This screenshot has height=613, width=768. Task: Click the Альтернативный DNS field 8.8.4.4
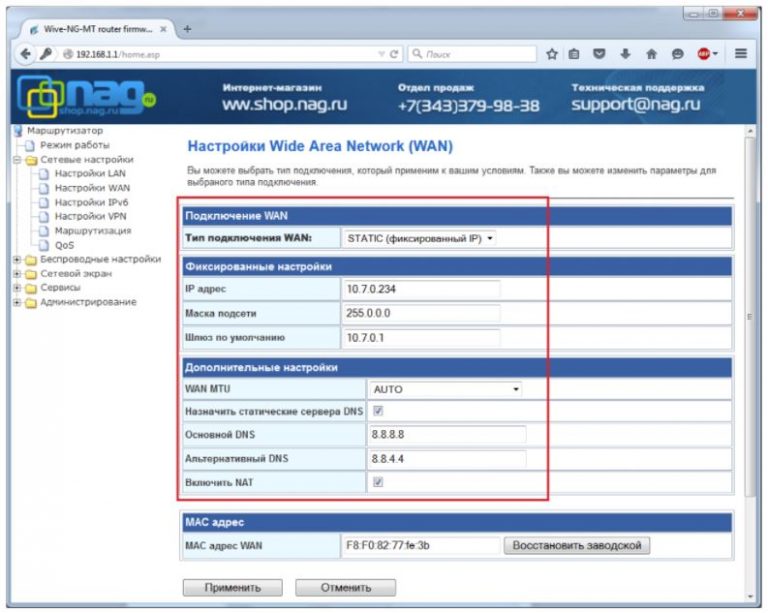click(x=447, y=459)
